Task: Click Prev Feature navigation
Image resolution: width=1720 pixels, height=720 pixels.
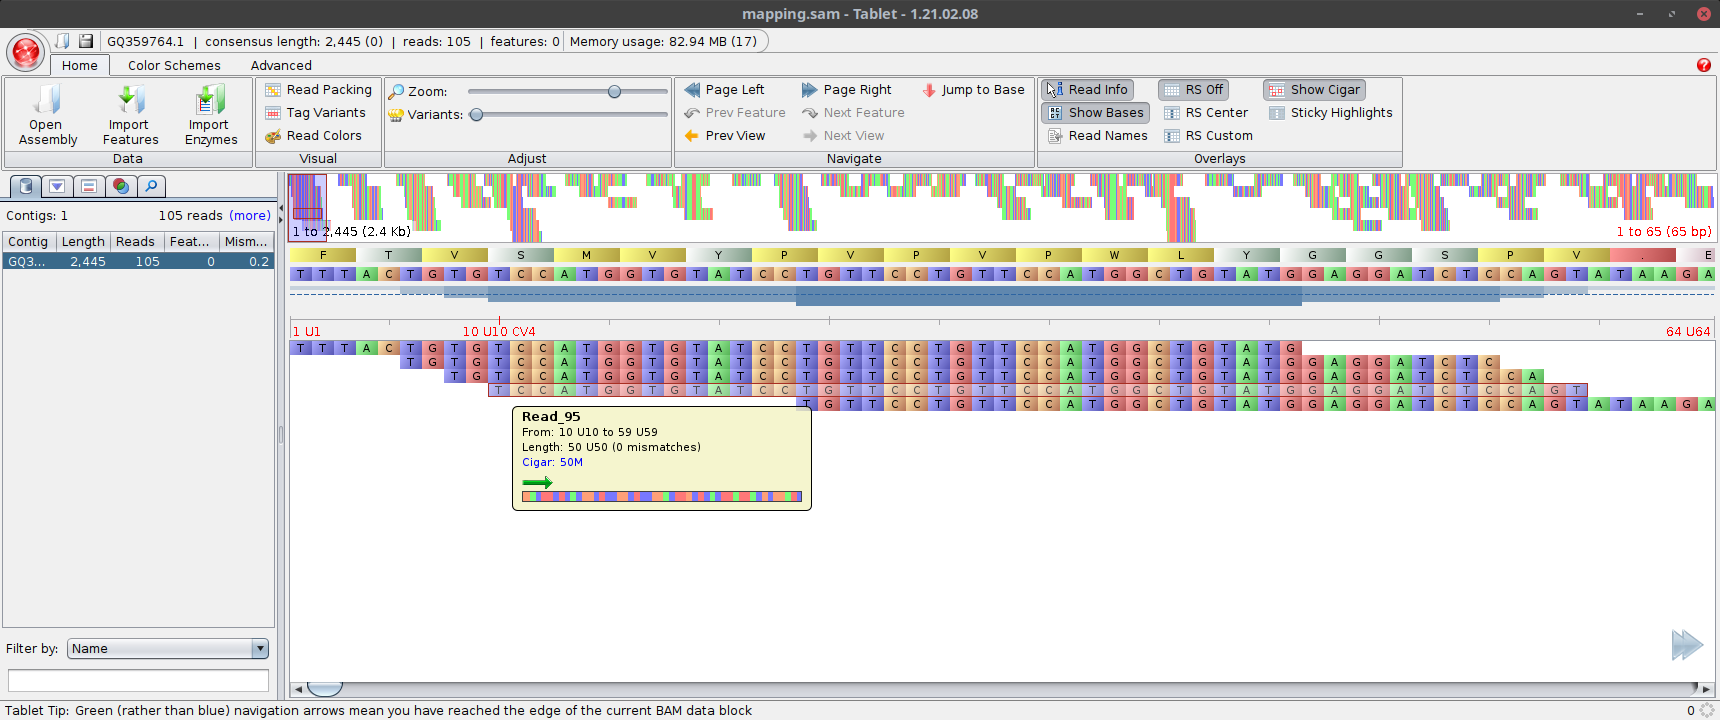Action: tap(735, 112)
